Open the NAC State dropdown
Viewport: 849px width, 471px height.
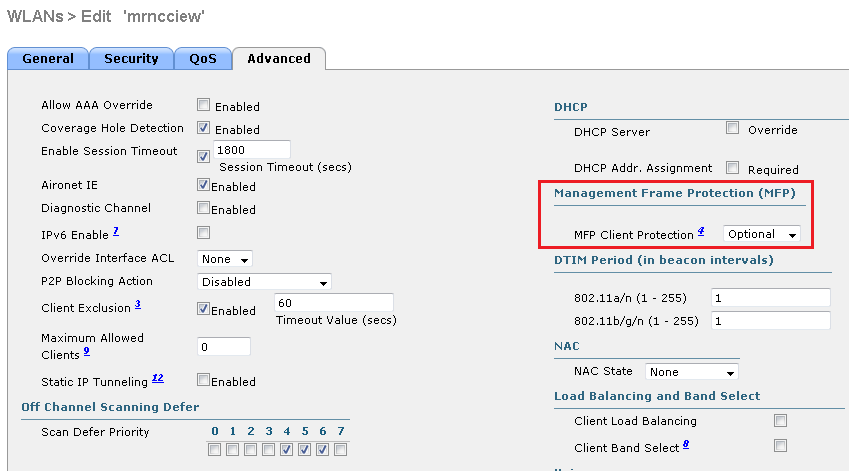(692, 372)
